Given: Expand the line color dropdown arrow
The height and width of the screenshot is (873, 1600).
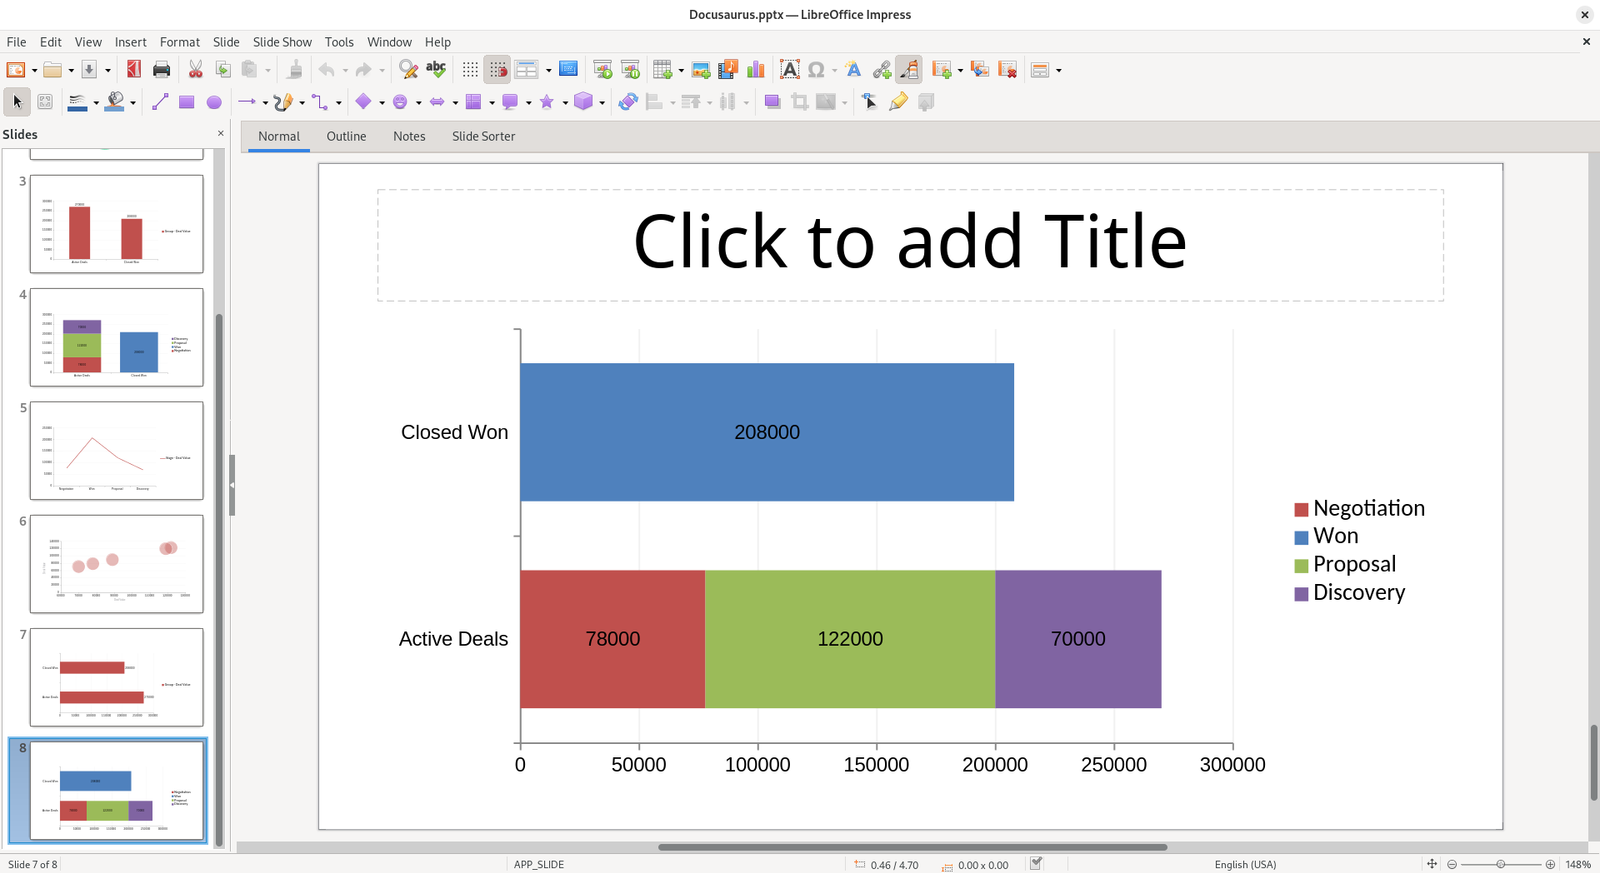Looking at the screenshot, I should click(96, 102).
